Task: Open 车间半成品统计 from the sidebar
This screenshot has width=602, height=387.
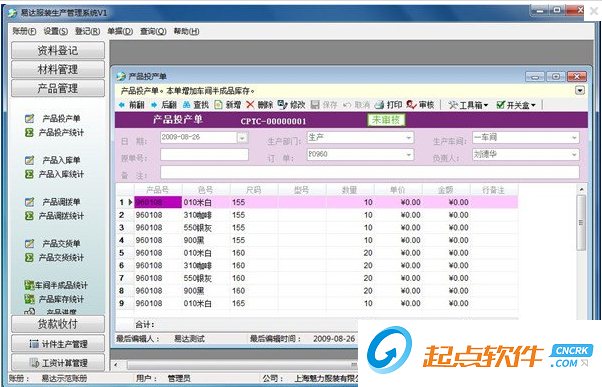Action: 61,285
